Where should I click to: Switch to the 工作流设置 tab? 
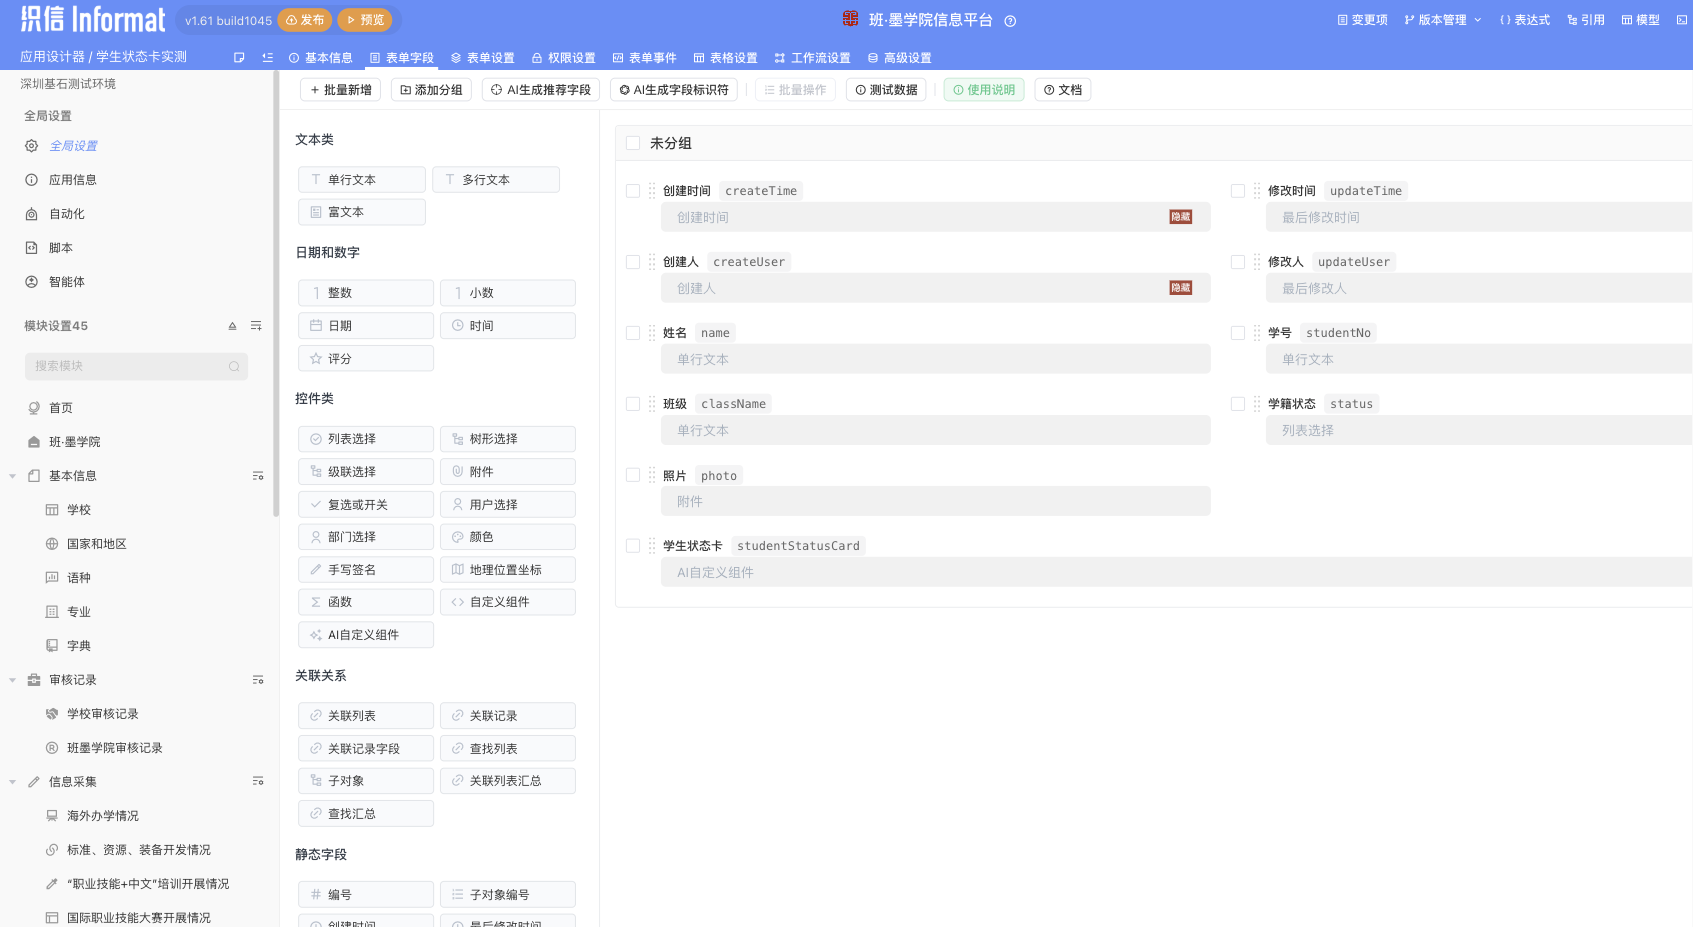click(x=813, y=58)
